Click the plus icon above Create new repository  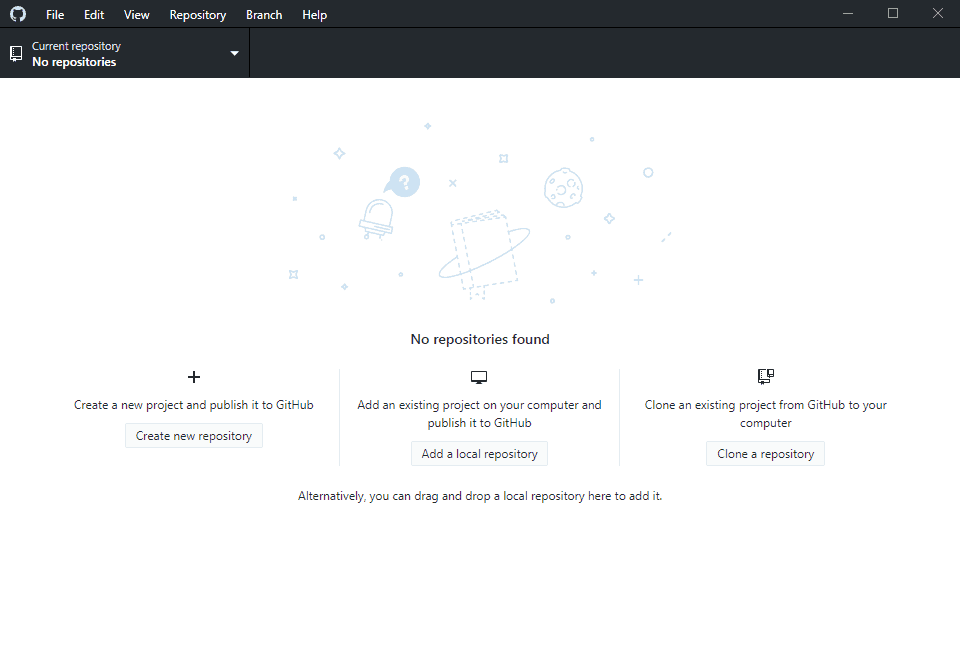tap(193, 377)
